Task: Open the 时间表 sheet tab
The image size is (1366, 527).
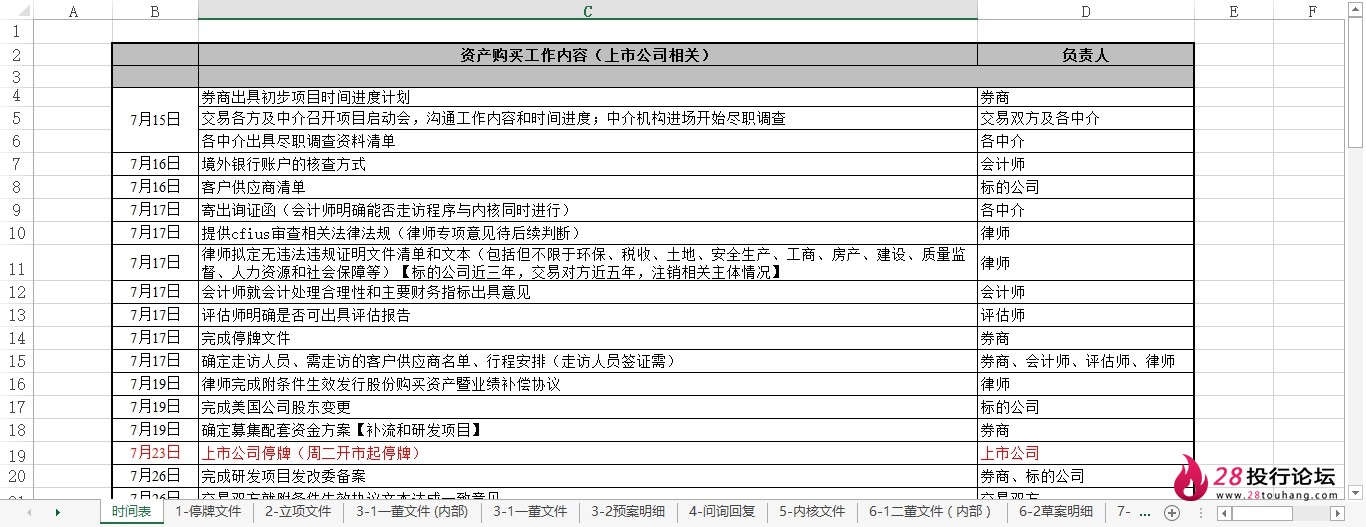Action: coord(132,511)
